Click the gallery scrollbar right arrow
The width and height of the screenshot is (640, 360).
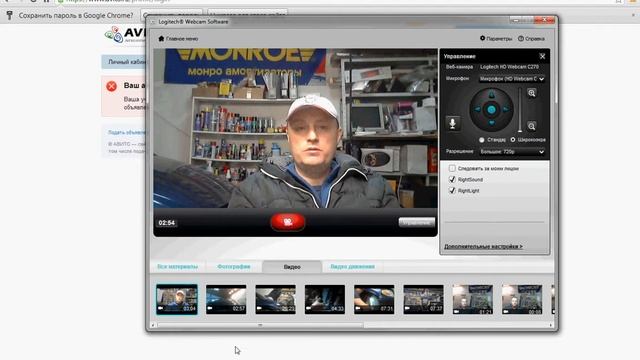[551, 325]
